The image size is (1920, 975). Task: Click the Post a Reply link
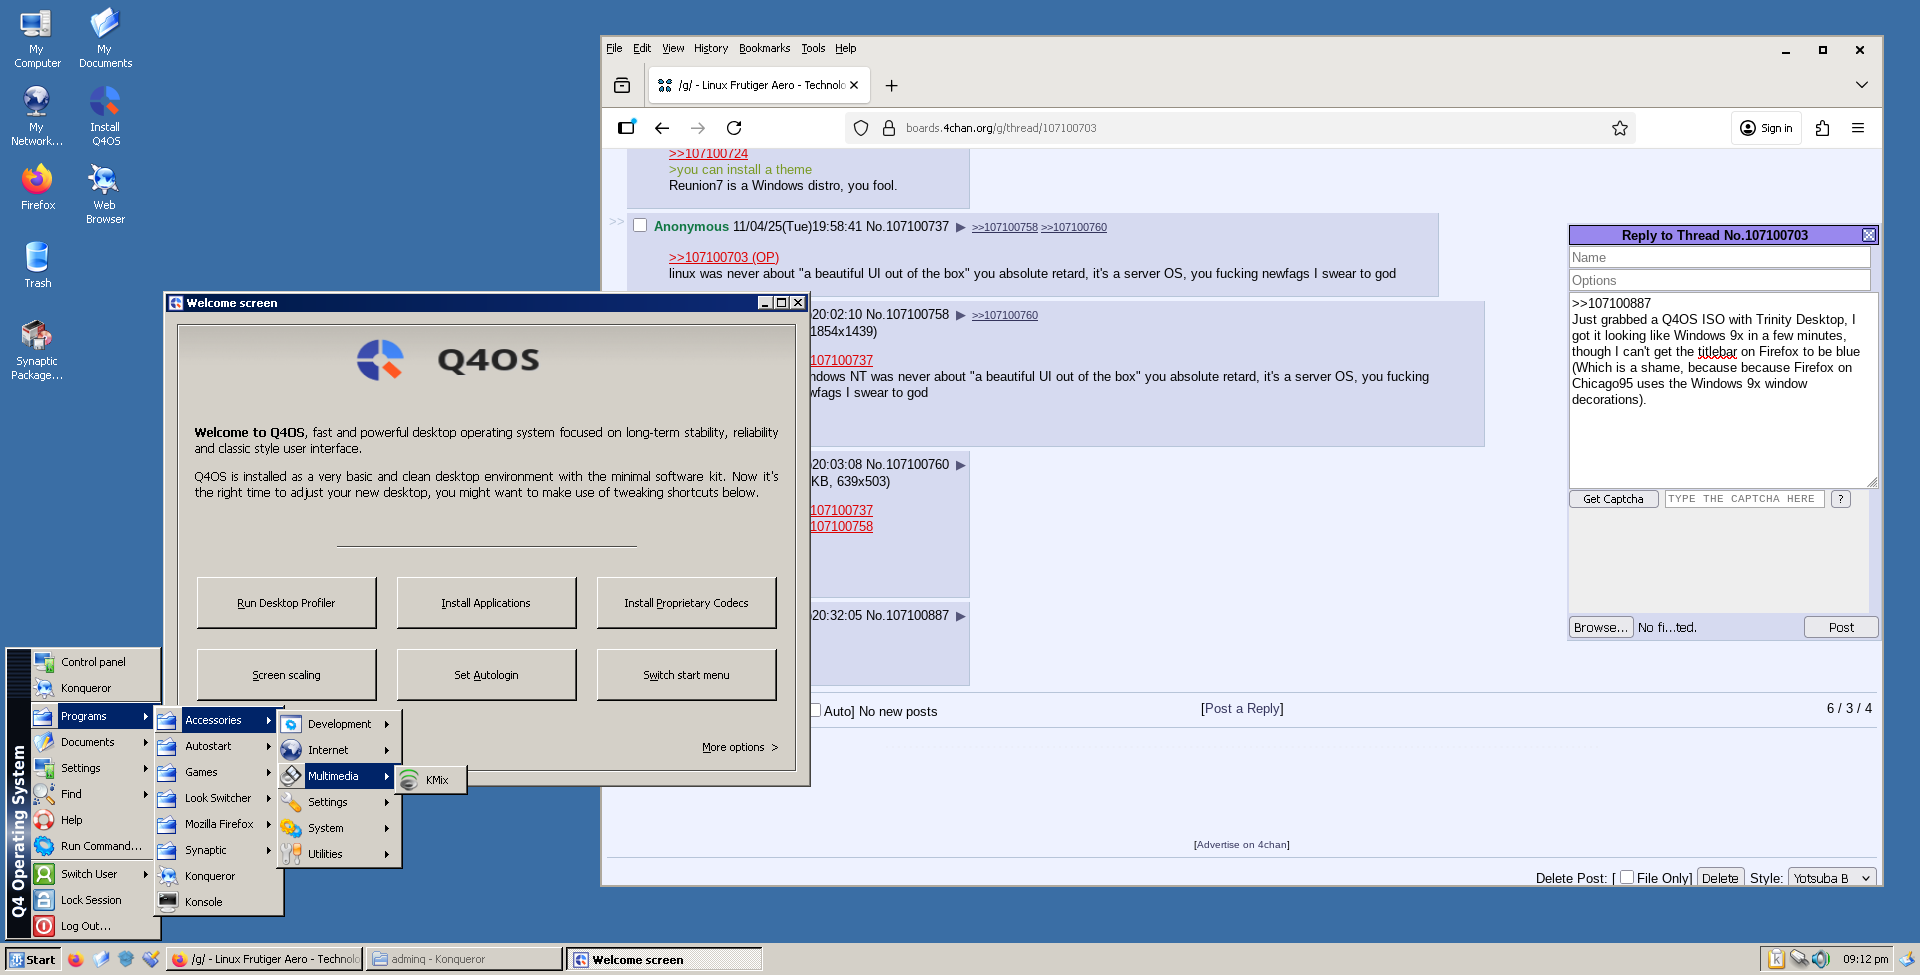click(1242, 709)
